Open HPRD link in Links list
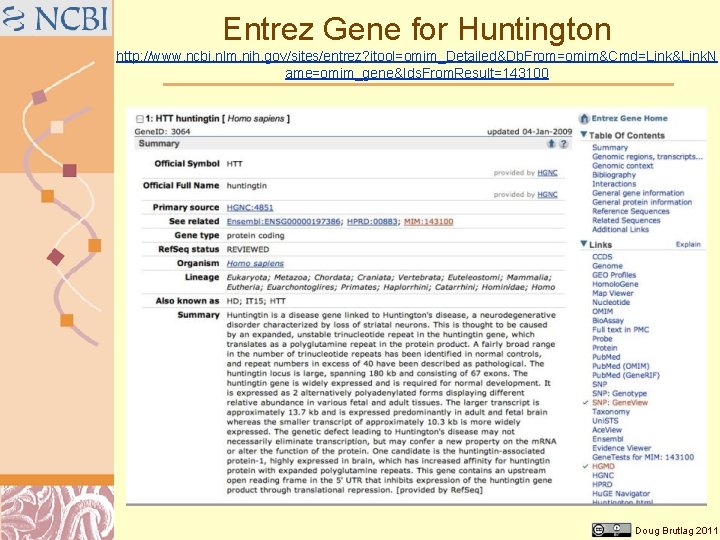Screen dimensions: 720x540 [x=602, y=484]
